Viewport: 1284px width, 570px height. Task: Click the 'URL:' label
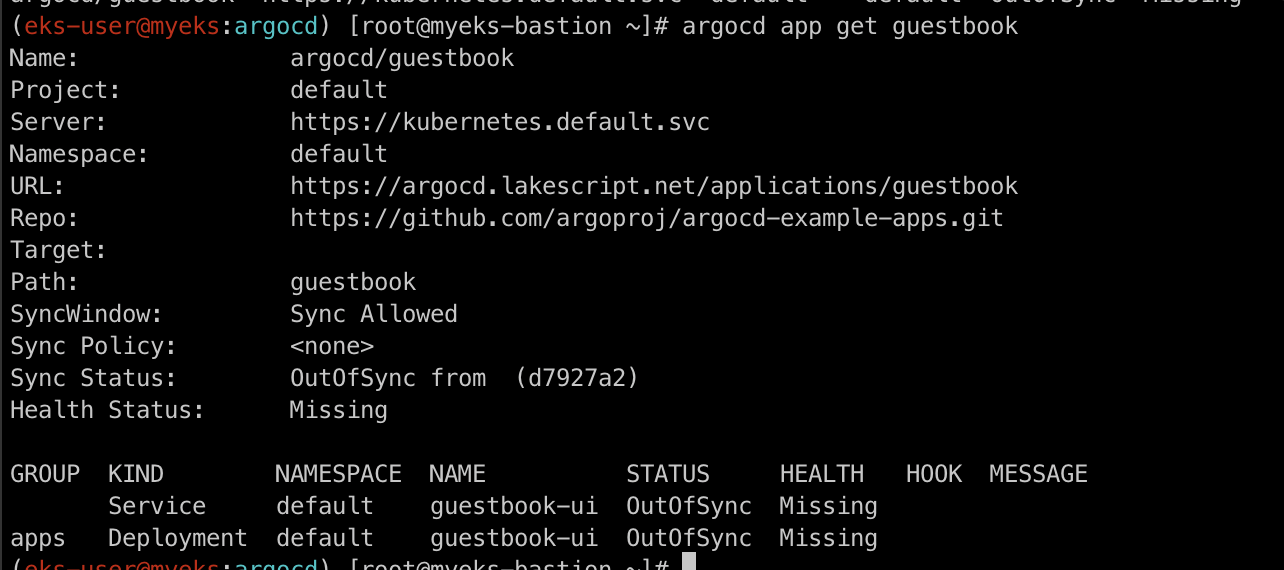(x=37, y=187)
